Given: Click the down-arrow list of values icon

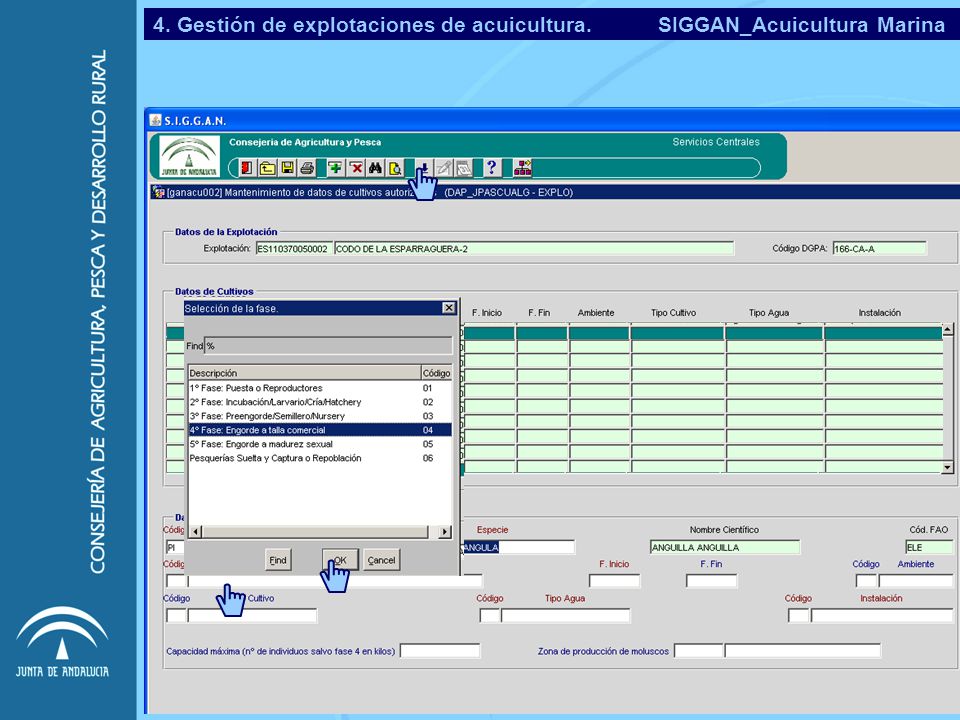Looking at the screenshot, I should (x=424, y=168).
